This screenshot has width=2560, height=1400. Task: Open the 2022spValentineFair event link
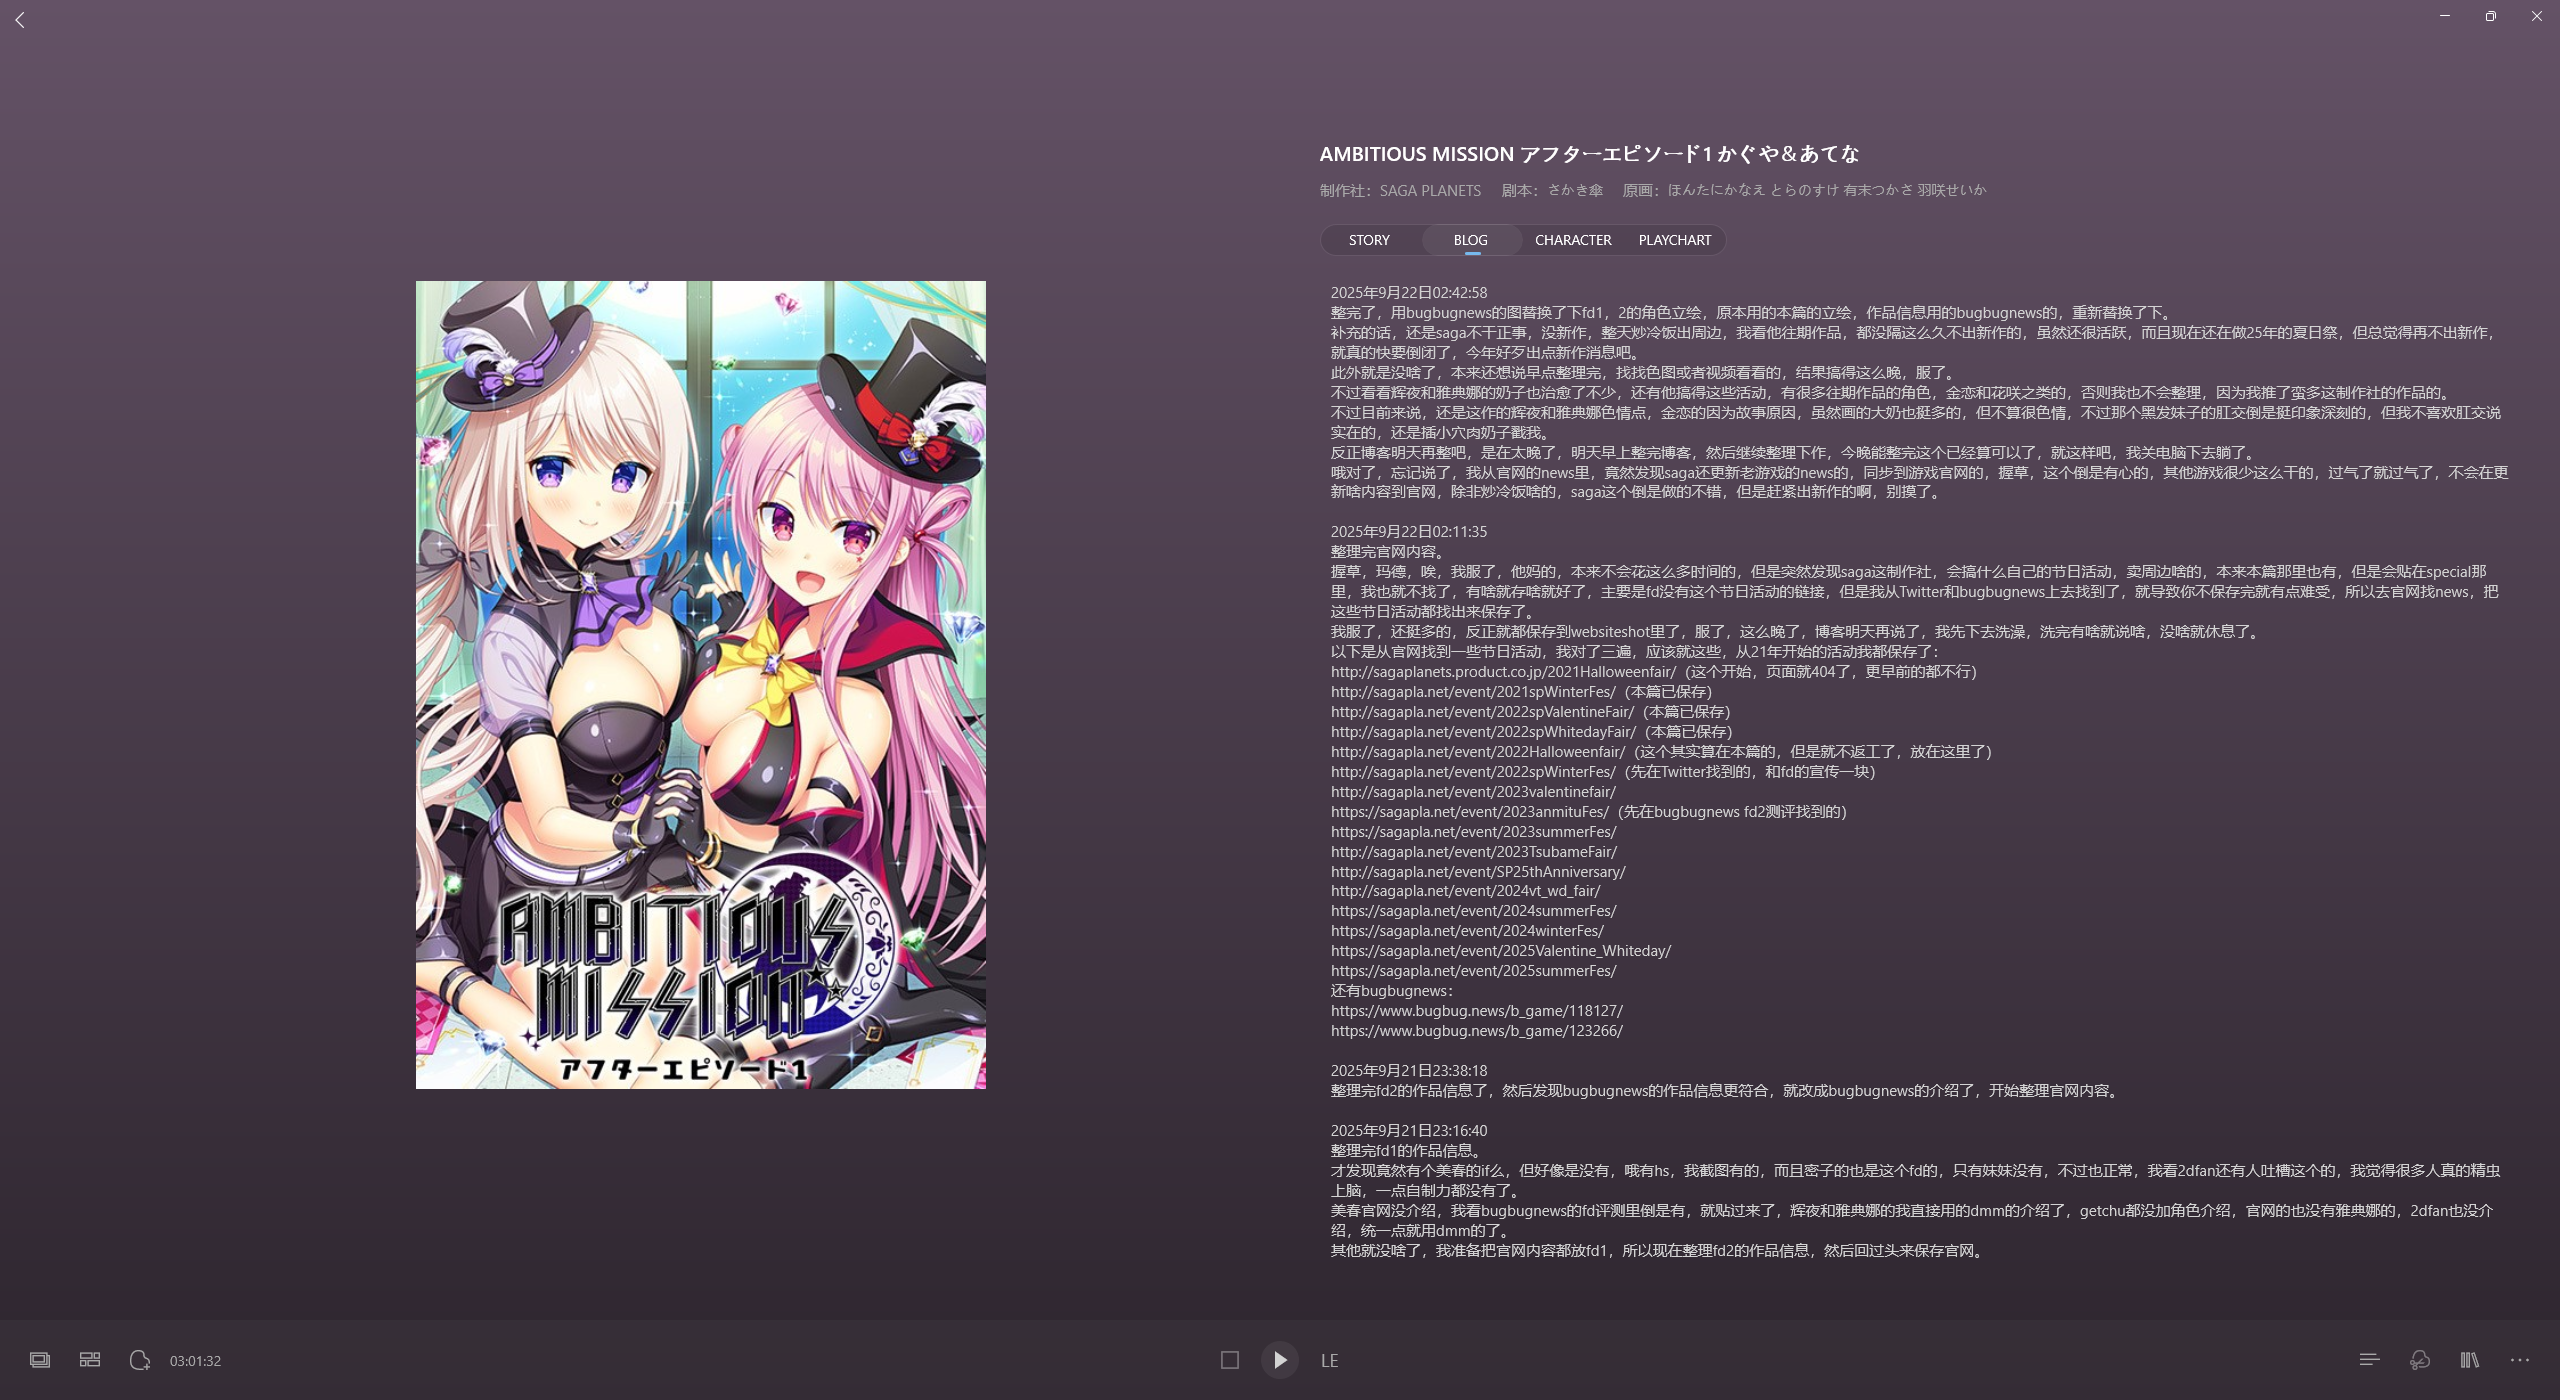[x=1482, y=712]
